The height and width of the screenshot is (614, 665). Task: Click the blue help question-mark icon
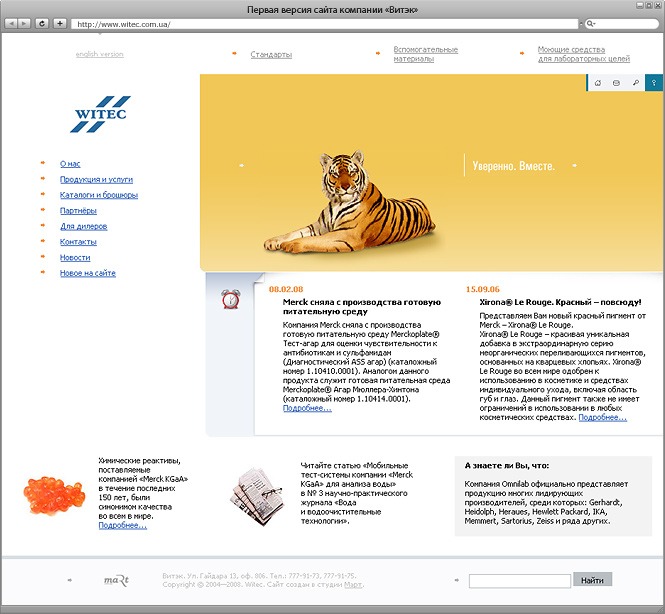point(654,83)
